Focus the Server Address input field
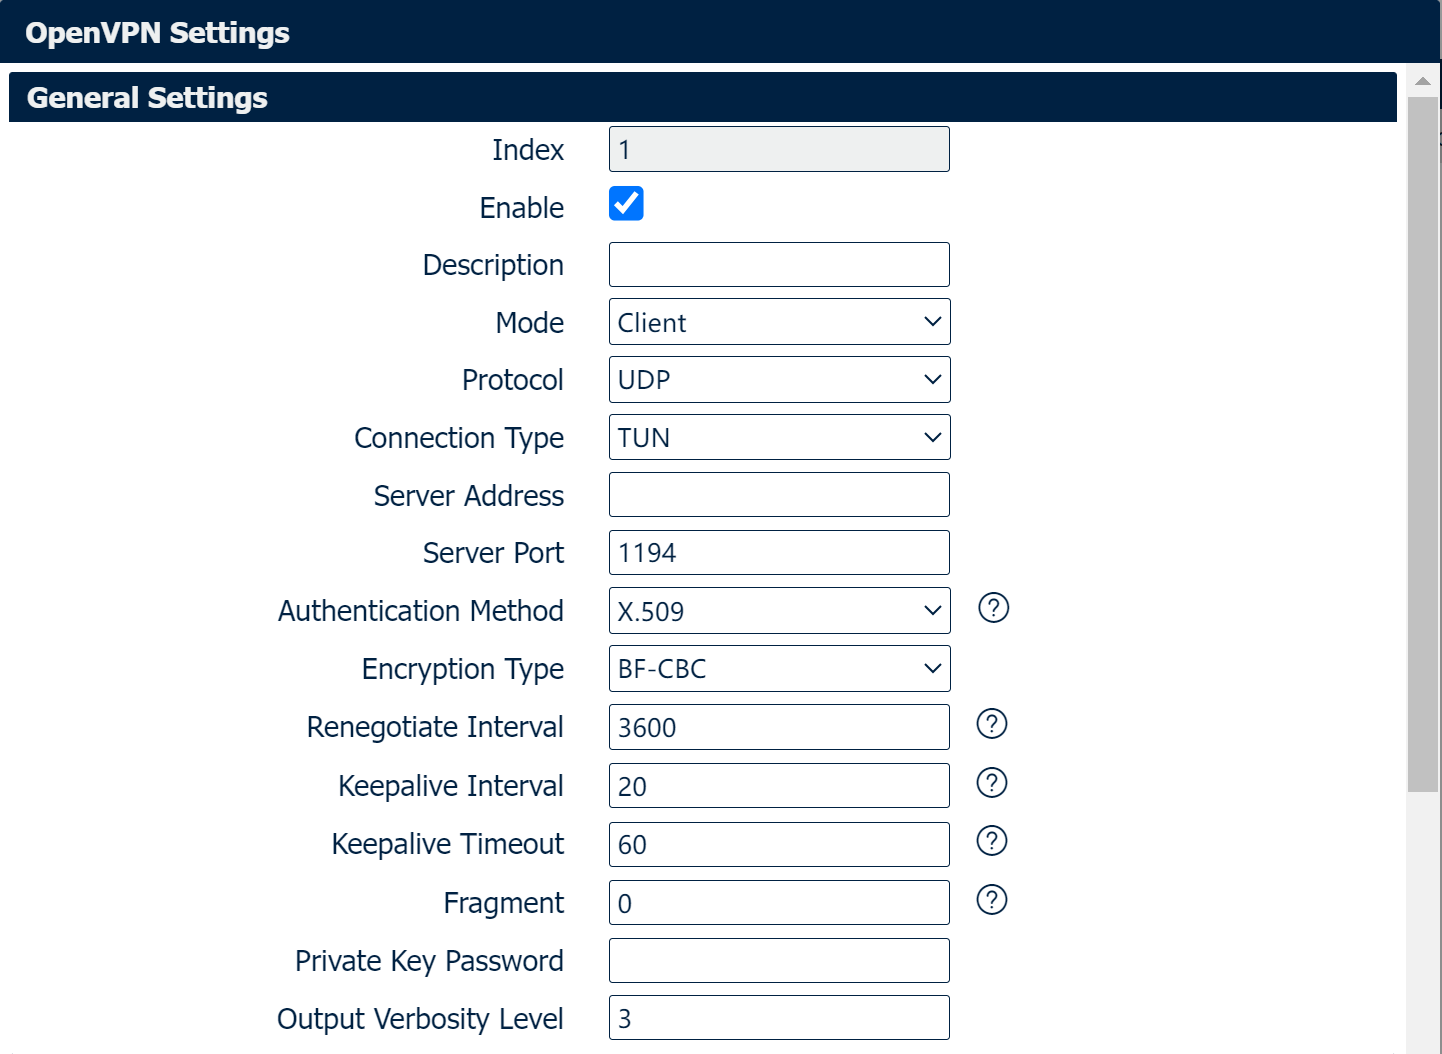1442x1054 pixels. (779, 495)
